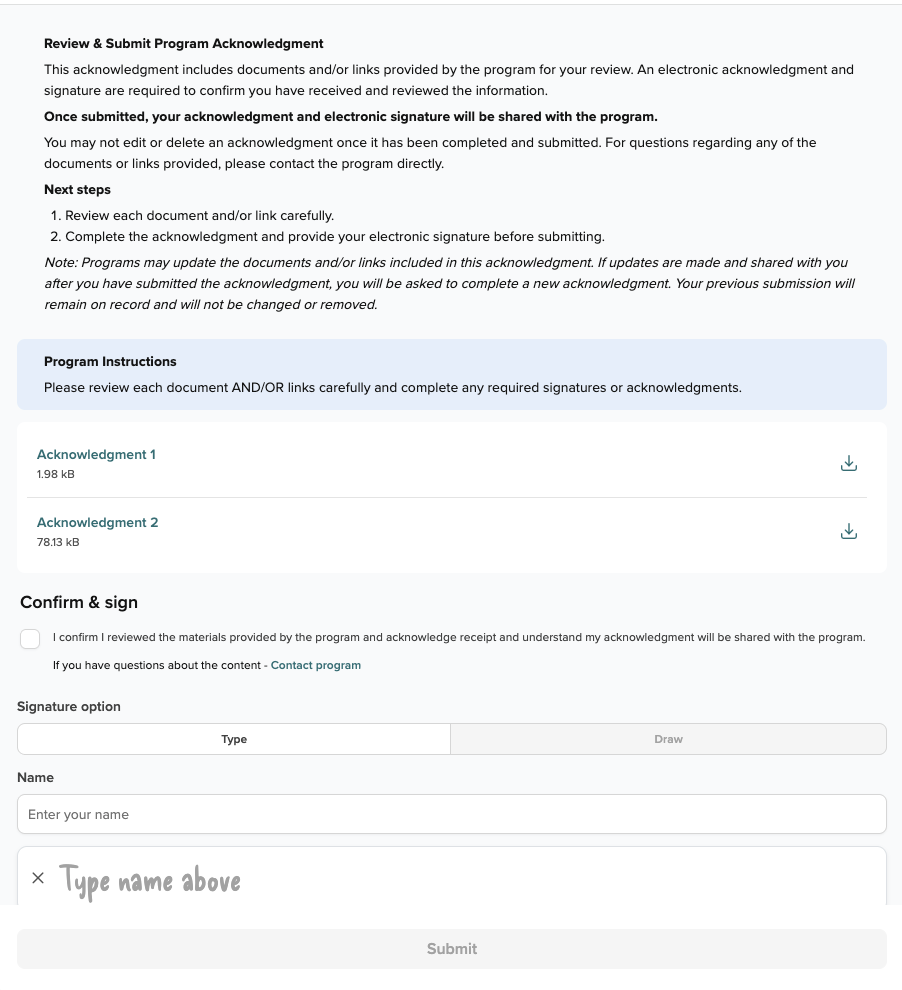Select the 'Type name above' signature preview
This screenshot has height=990, width=902.
(150, 881)
